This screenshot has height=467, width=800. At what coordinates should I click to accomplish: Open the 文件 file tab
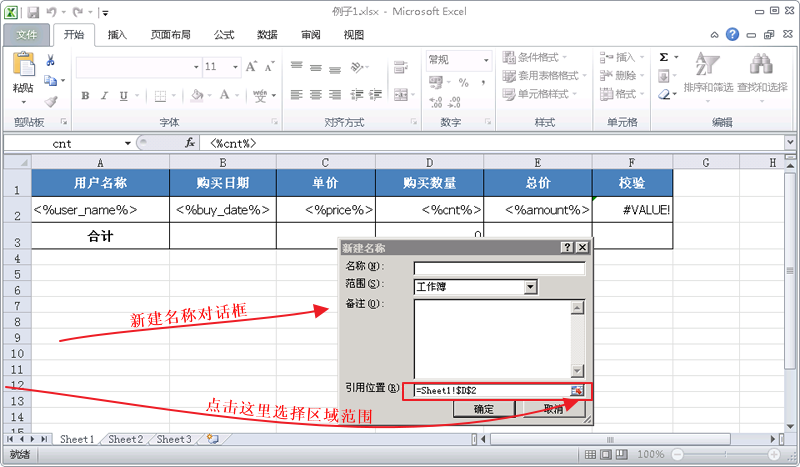[x=27, y=35]
